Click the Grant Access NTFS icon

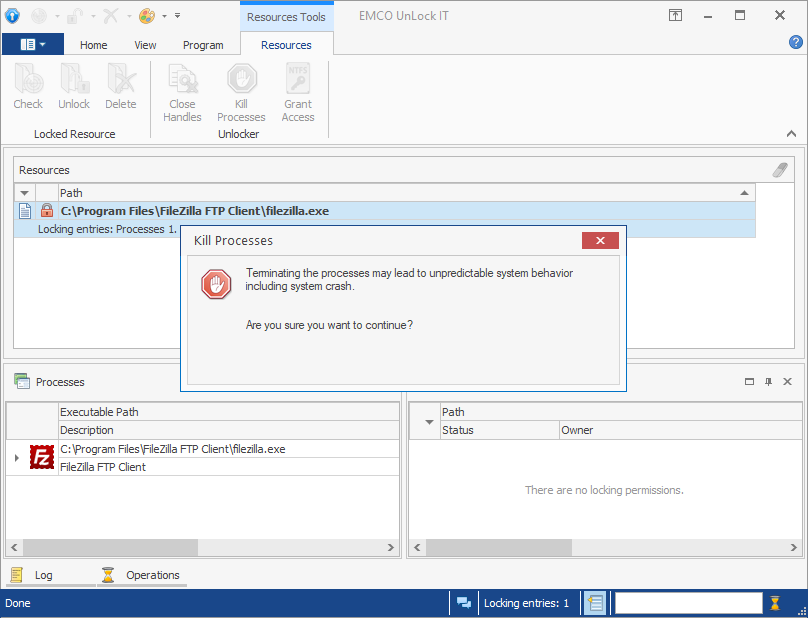298,79
